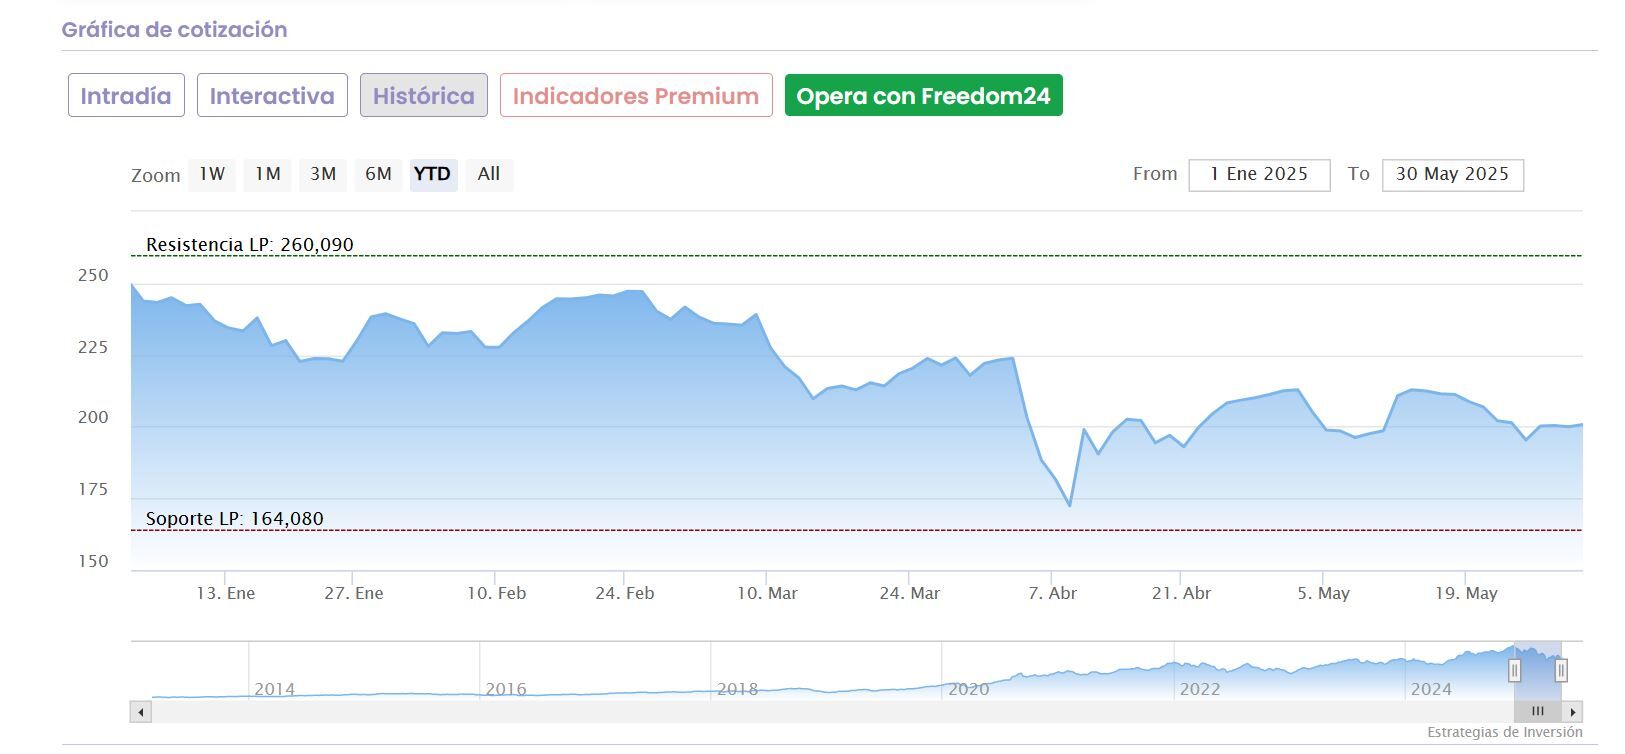Open the Intradía chart tab
The width and height of the screenshot is (1625, 754).
(x=126, y=96)
